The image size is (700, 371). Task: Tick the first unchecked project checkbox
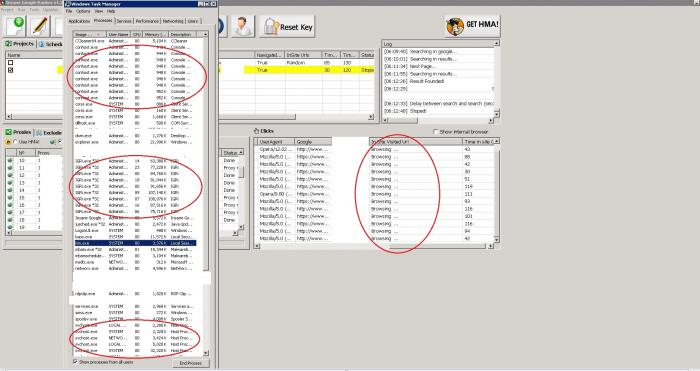point(11,63)
